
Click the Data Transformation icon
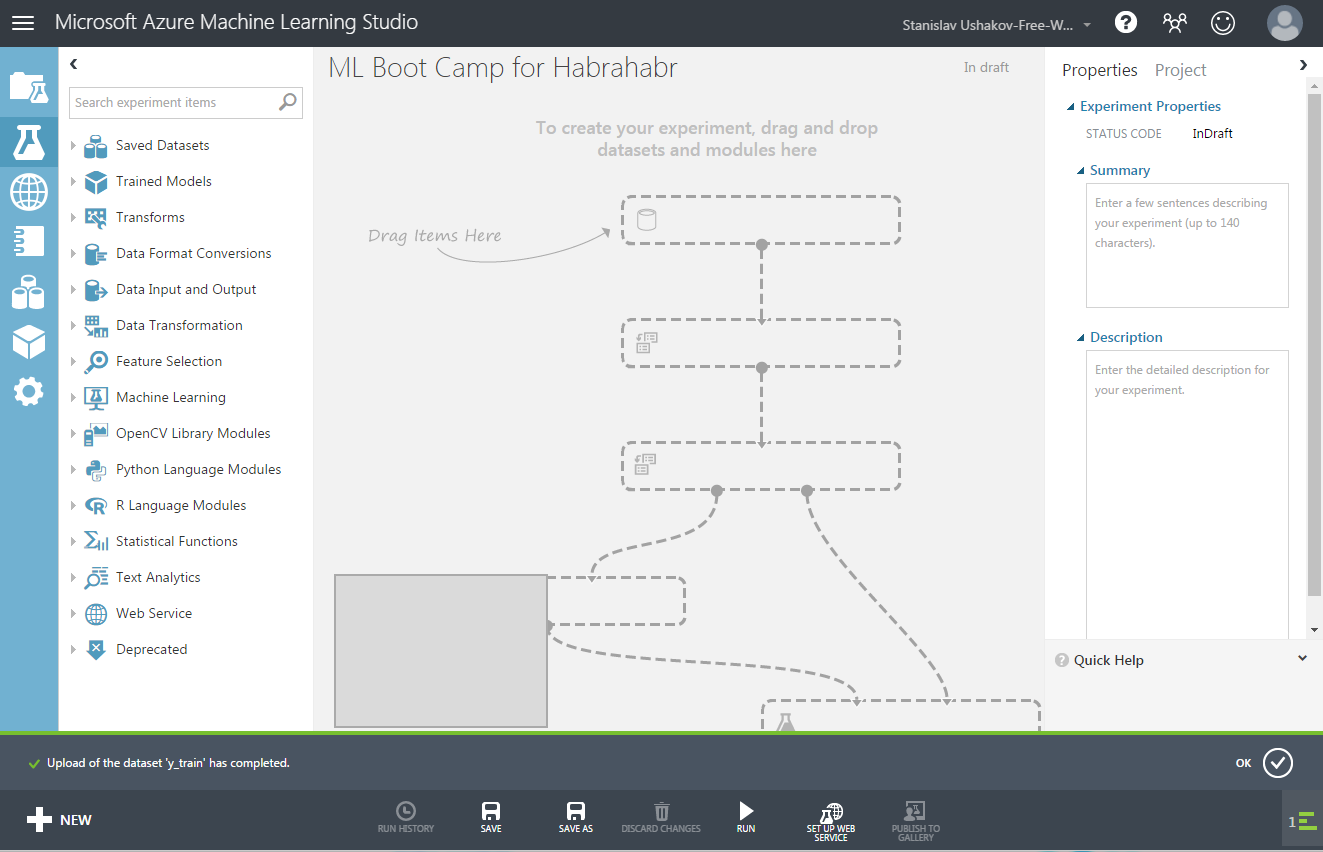pyautogui.click(x=96, y=326)
